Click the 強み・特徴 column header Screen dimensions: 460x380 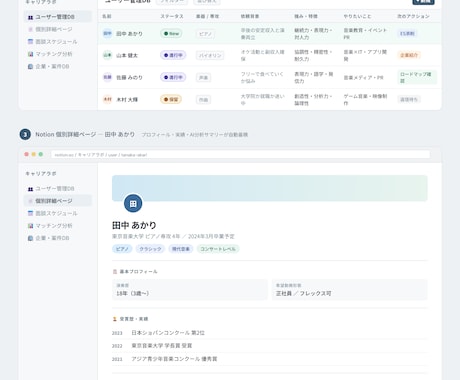(x=306, y=16)
